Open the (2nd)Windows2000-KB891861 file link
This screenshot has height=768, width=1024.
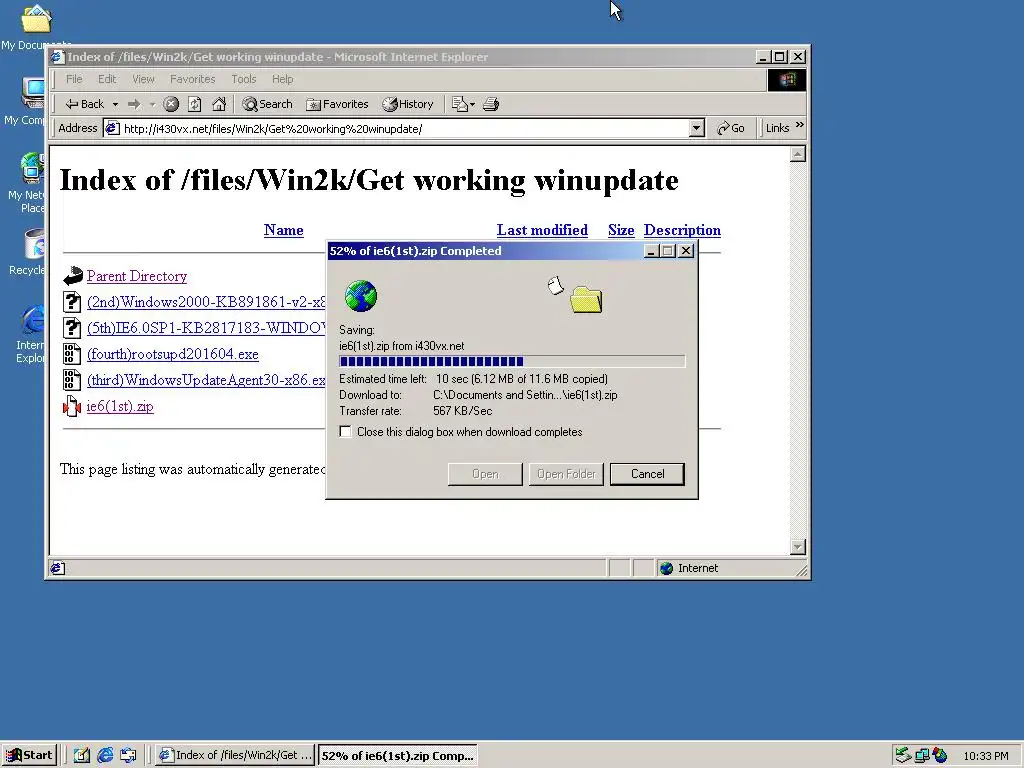coord(206,302)
